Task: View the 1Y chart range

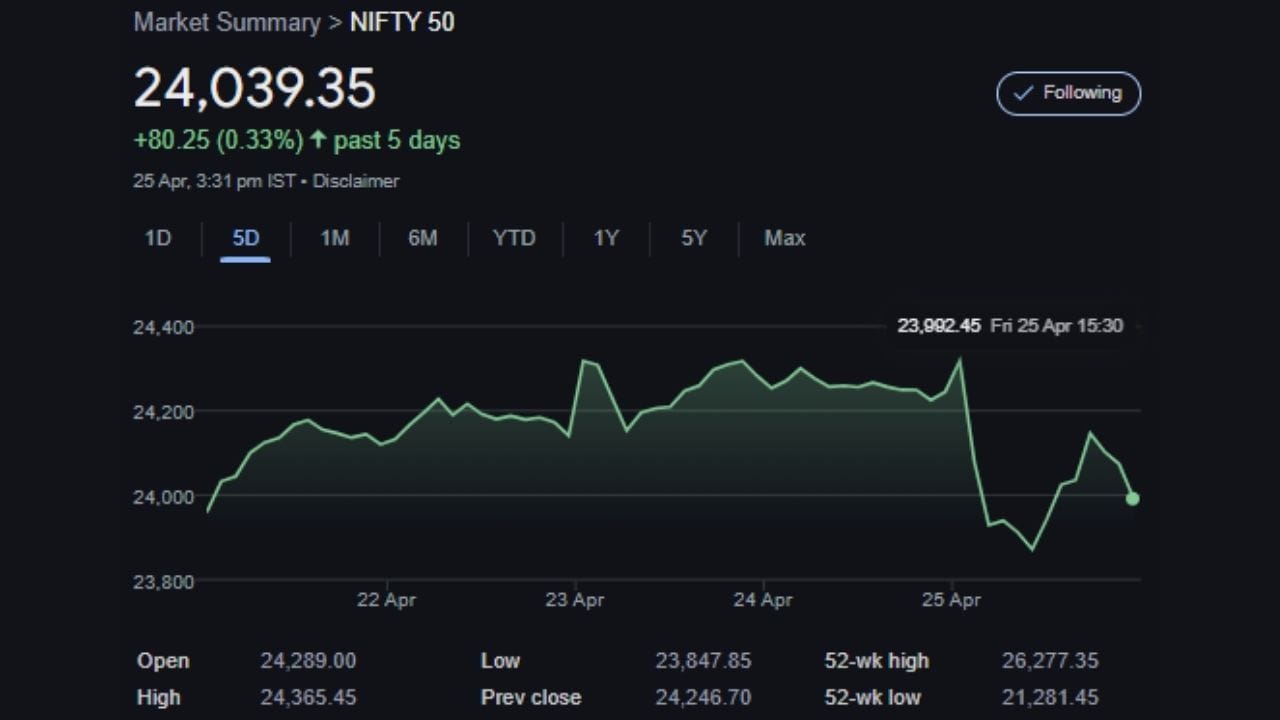Action: [606, 238]
